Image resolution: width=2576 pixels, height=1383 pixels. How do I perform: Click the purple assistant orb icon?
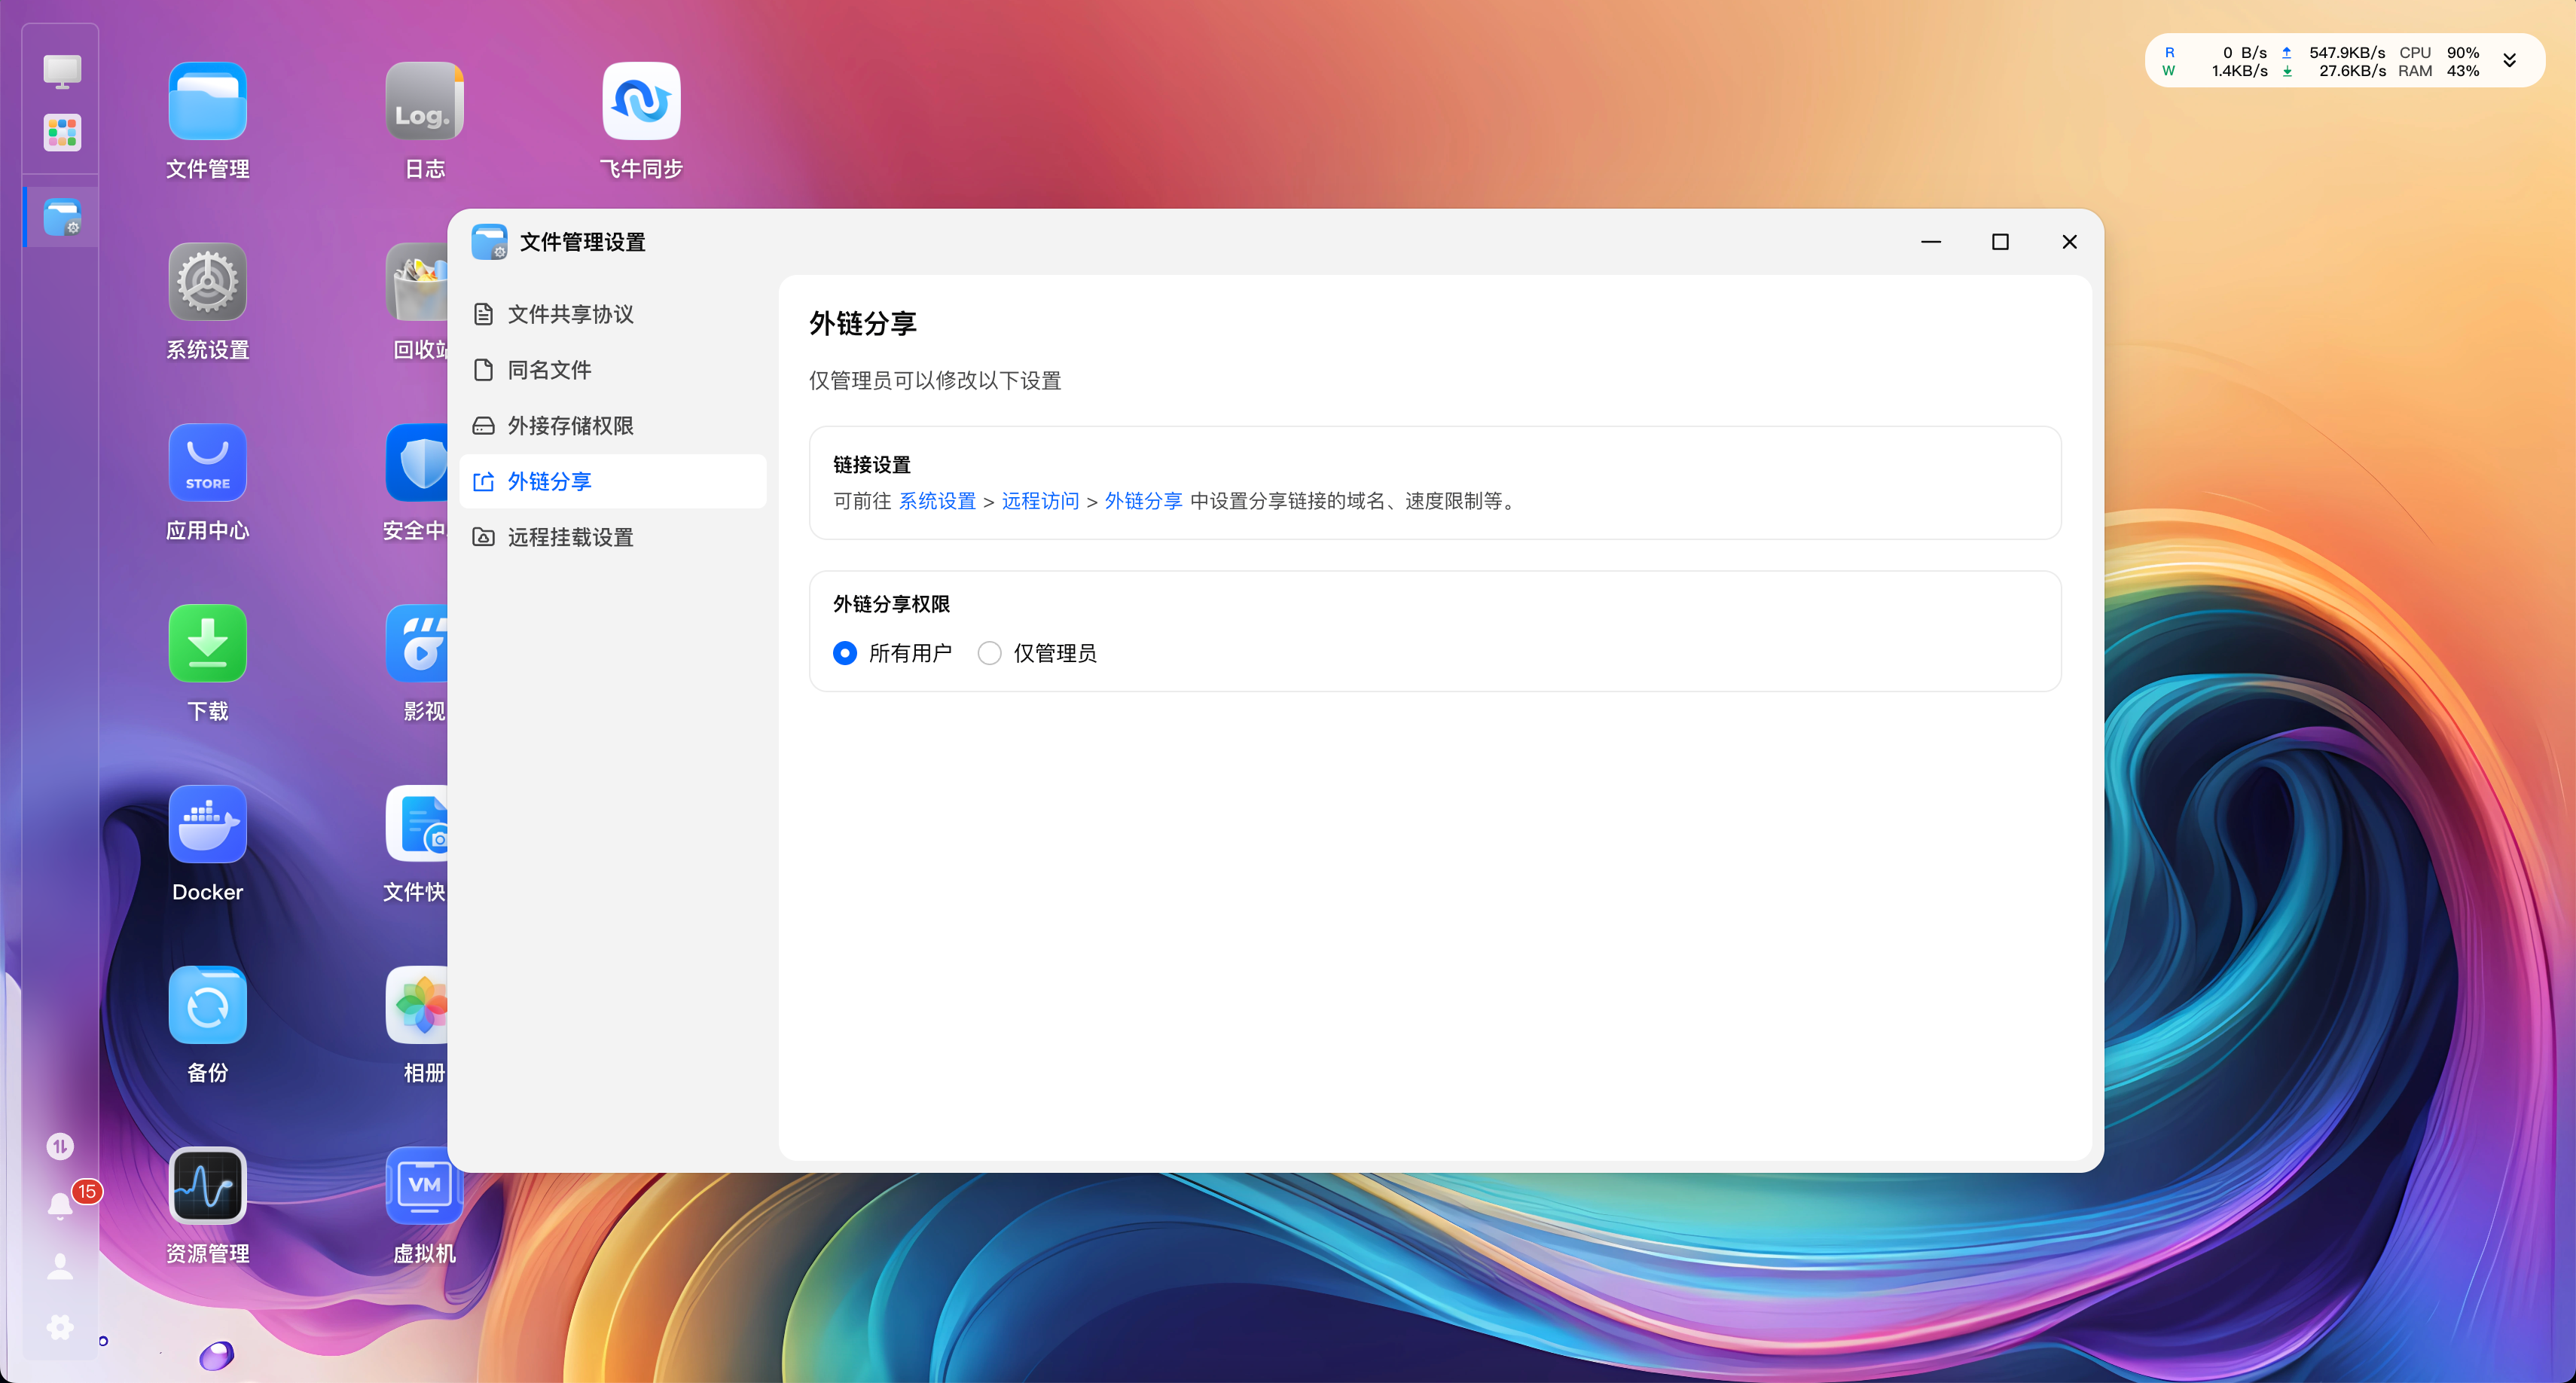[216, 1356]
